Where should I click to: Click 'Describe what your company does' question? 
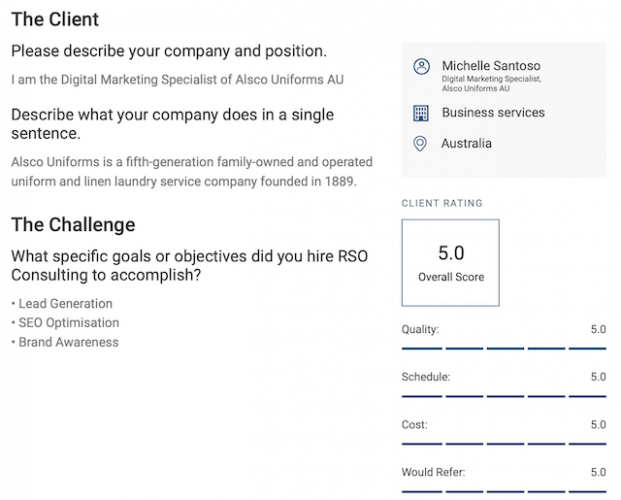[x=173, y=124]
